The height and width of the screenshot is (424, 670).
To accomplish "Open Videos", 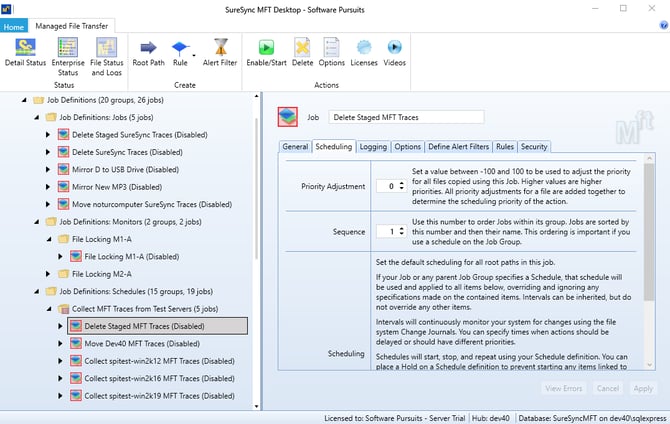I will tap(394, 52).
